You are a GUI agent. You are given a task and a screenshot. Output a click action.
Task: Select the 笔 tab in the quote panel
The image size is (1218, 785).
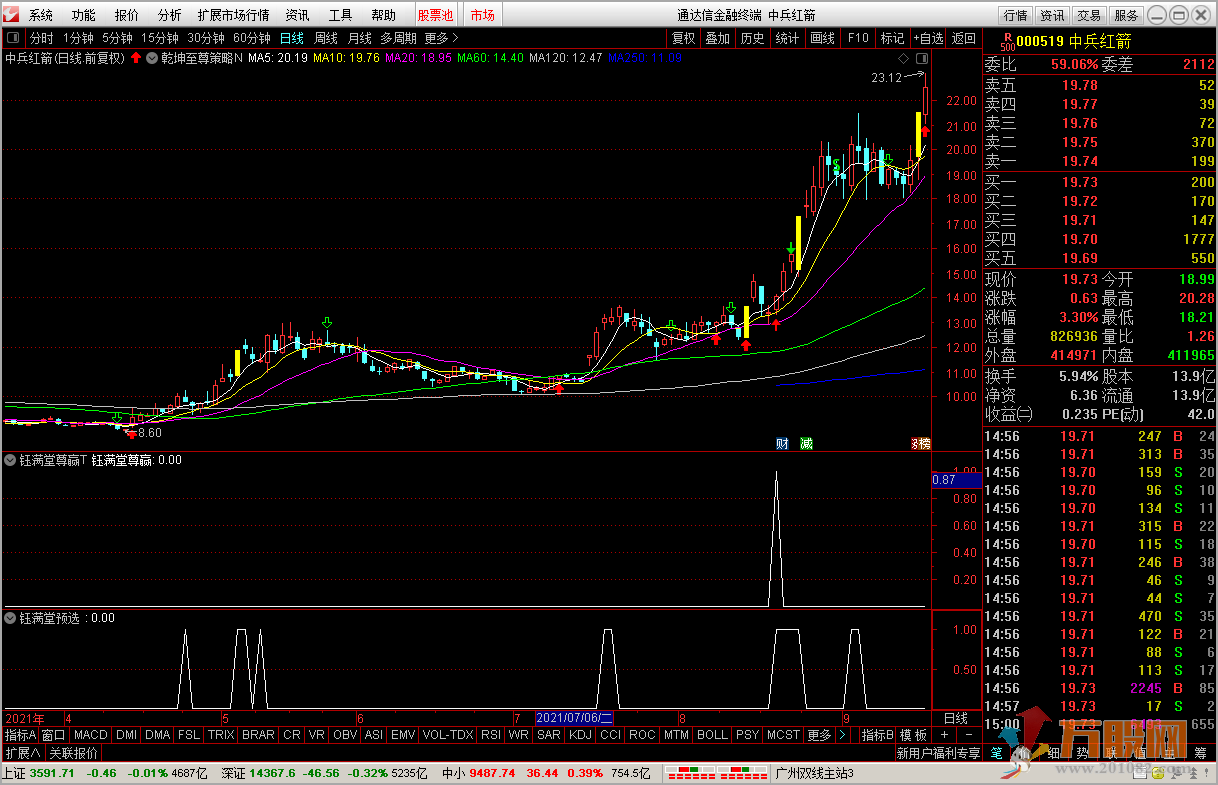pos(996,753)
